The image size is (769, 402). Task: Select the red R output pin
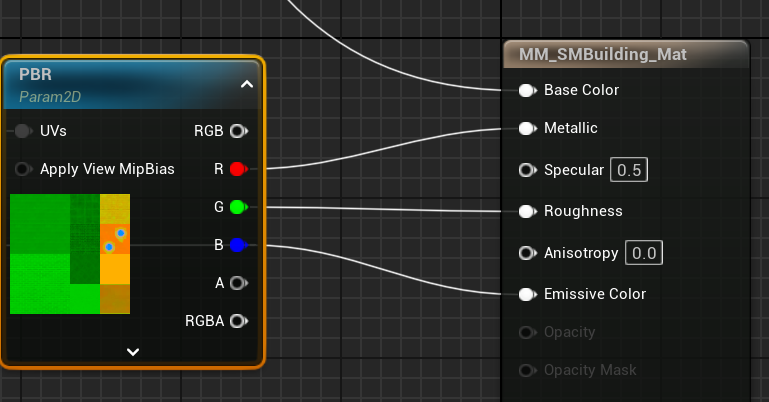pos(239,169)
